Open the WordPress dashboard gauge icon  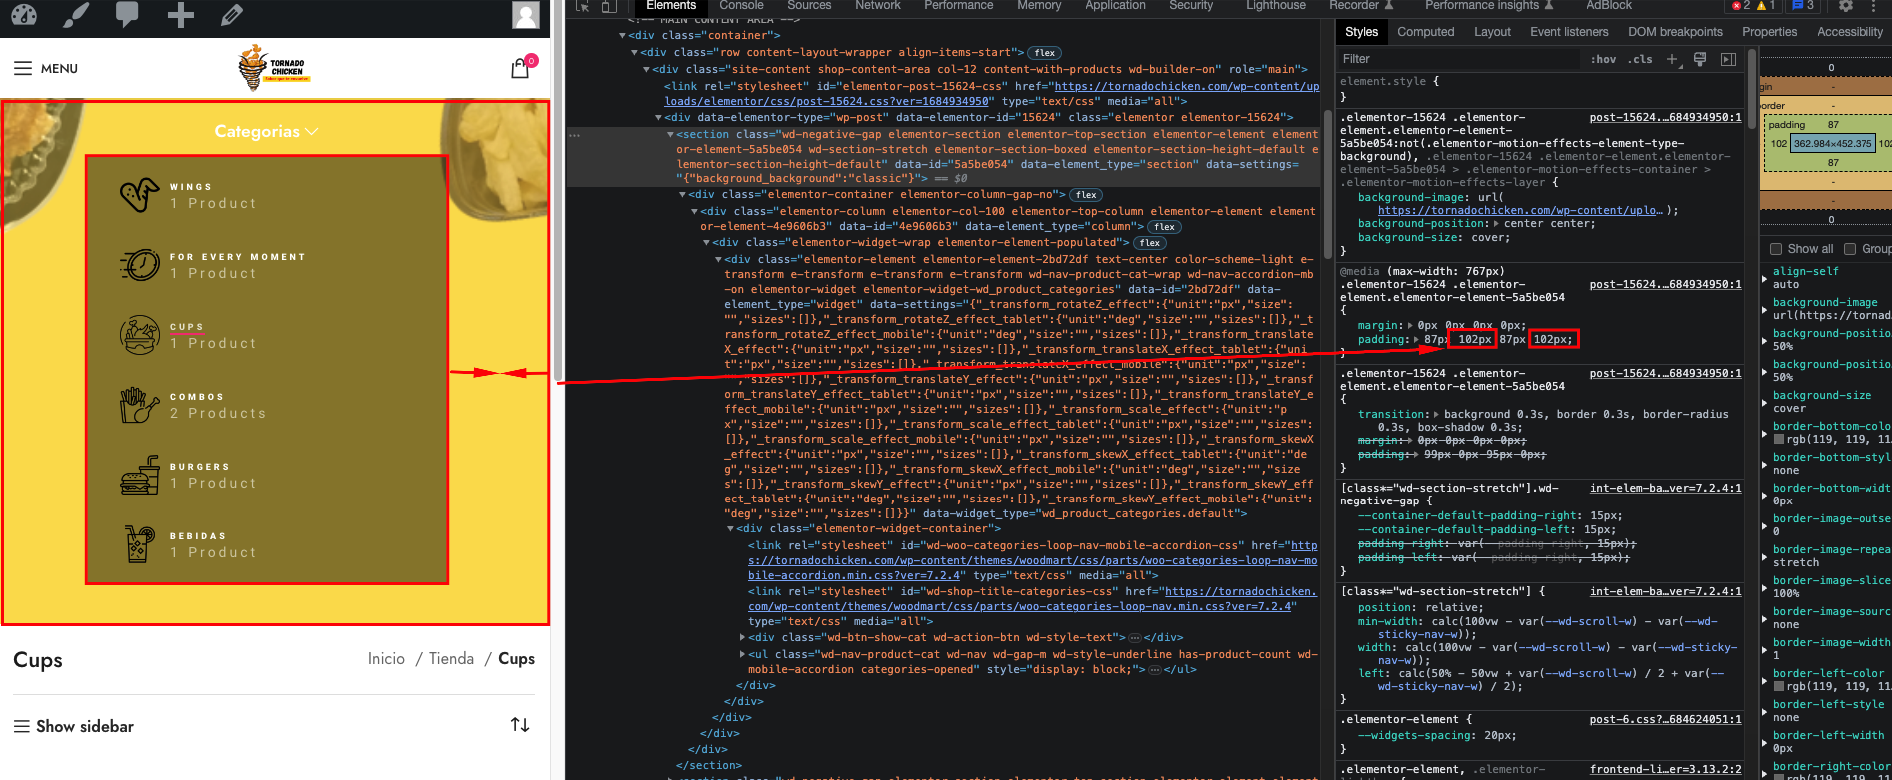click(24, 14)
